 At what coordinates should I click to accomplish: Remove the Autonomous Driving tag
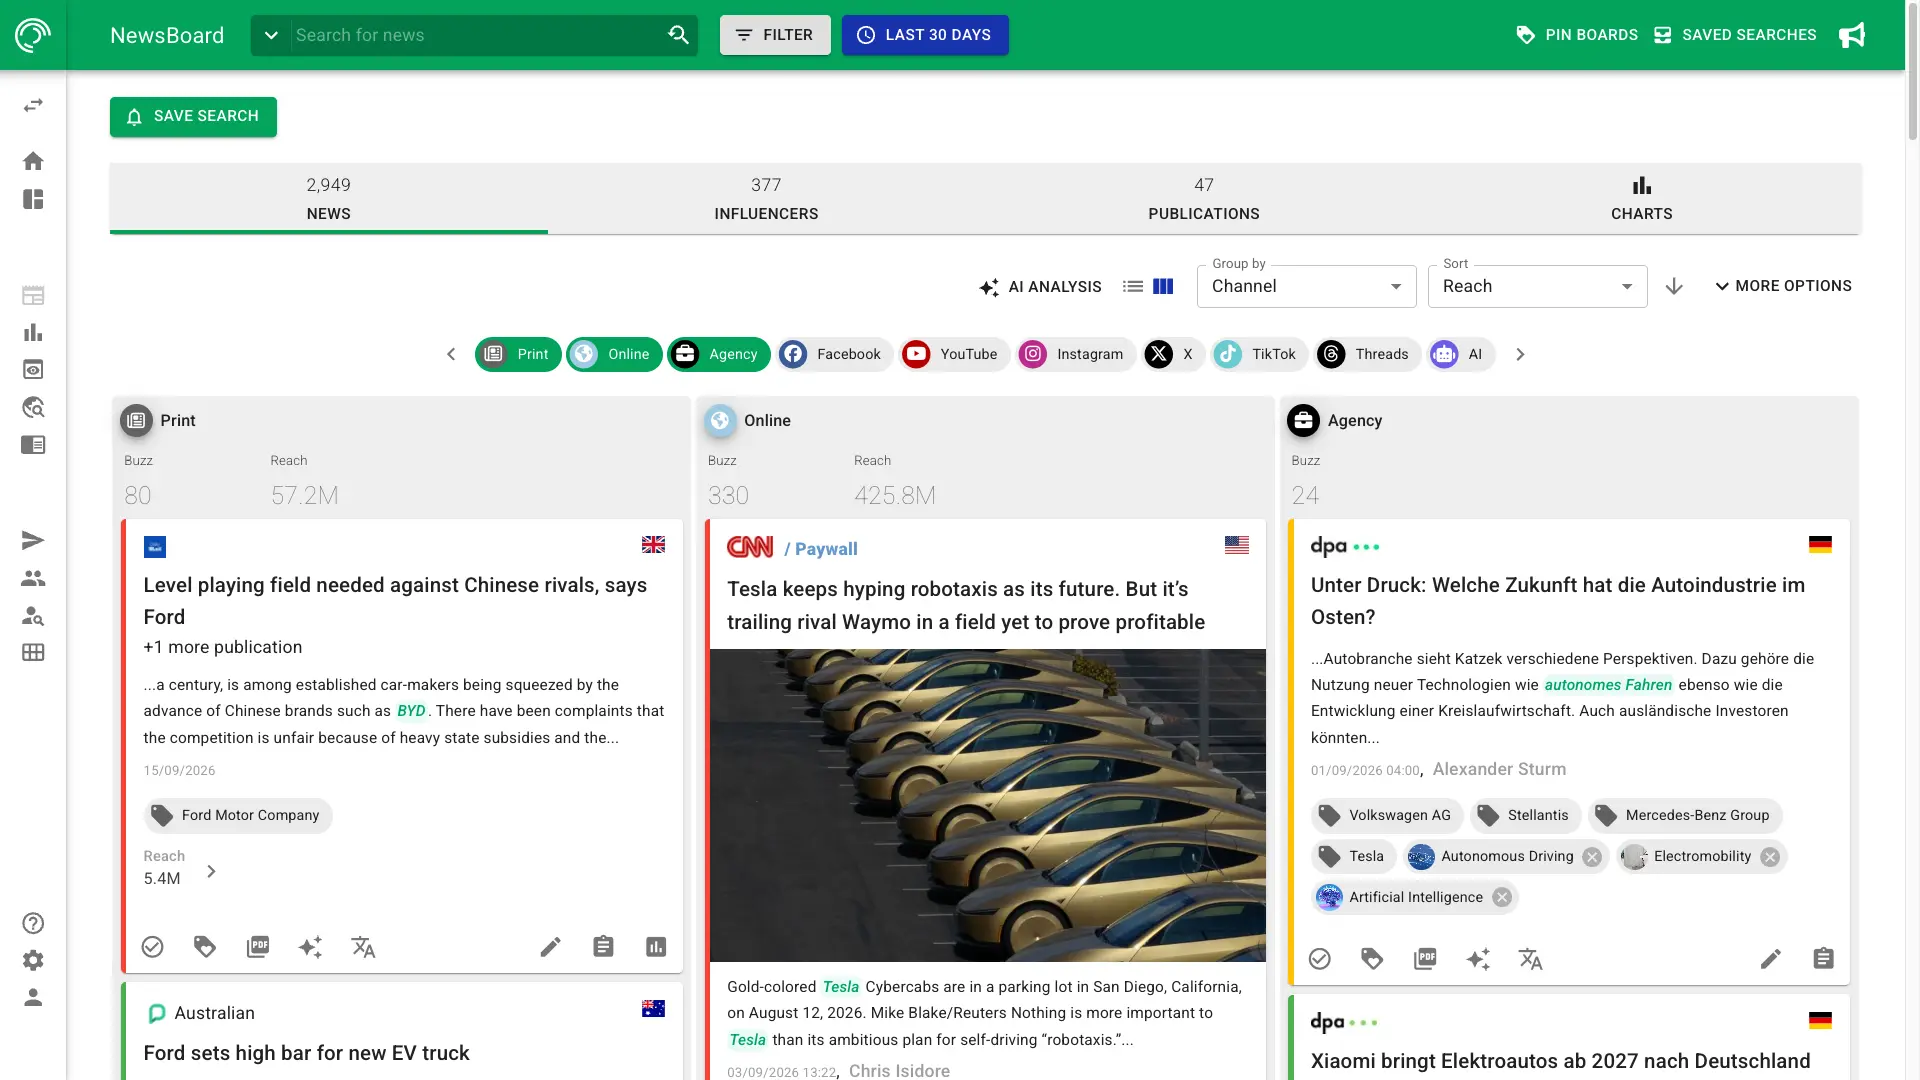tap(1592, 857)
